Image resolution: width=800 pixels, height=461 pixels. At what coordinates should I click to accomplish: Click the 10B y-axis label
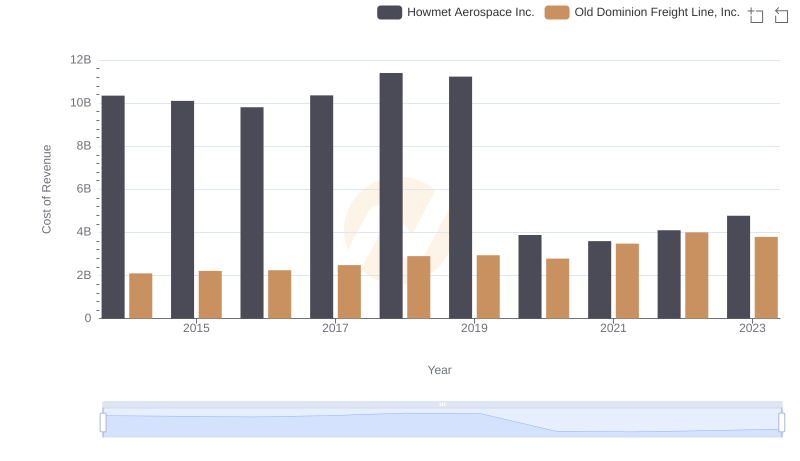(x=81, y=103)
